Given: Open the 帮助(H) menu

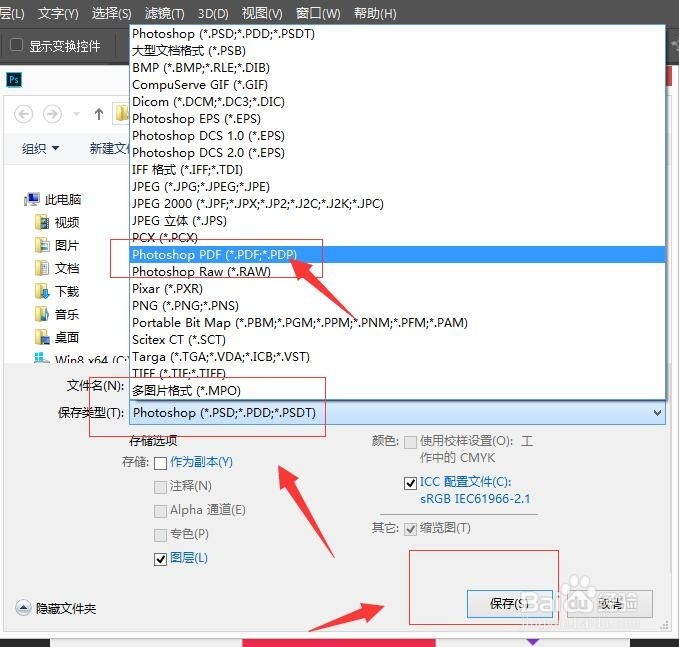Looking at the screenshot, I should [375, 13].
